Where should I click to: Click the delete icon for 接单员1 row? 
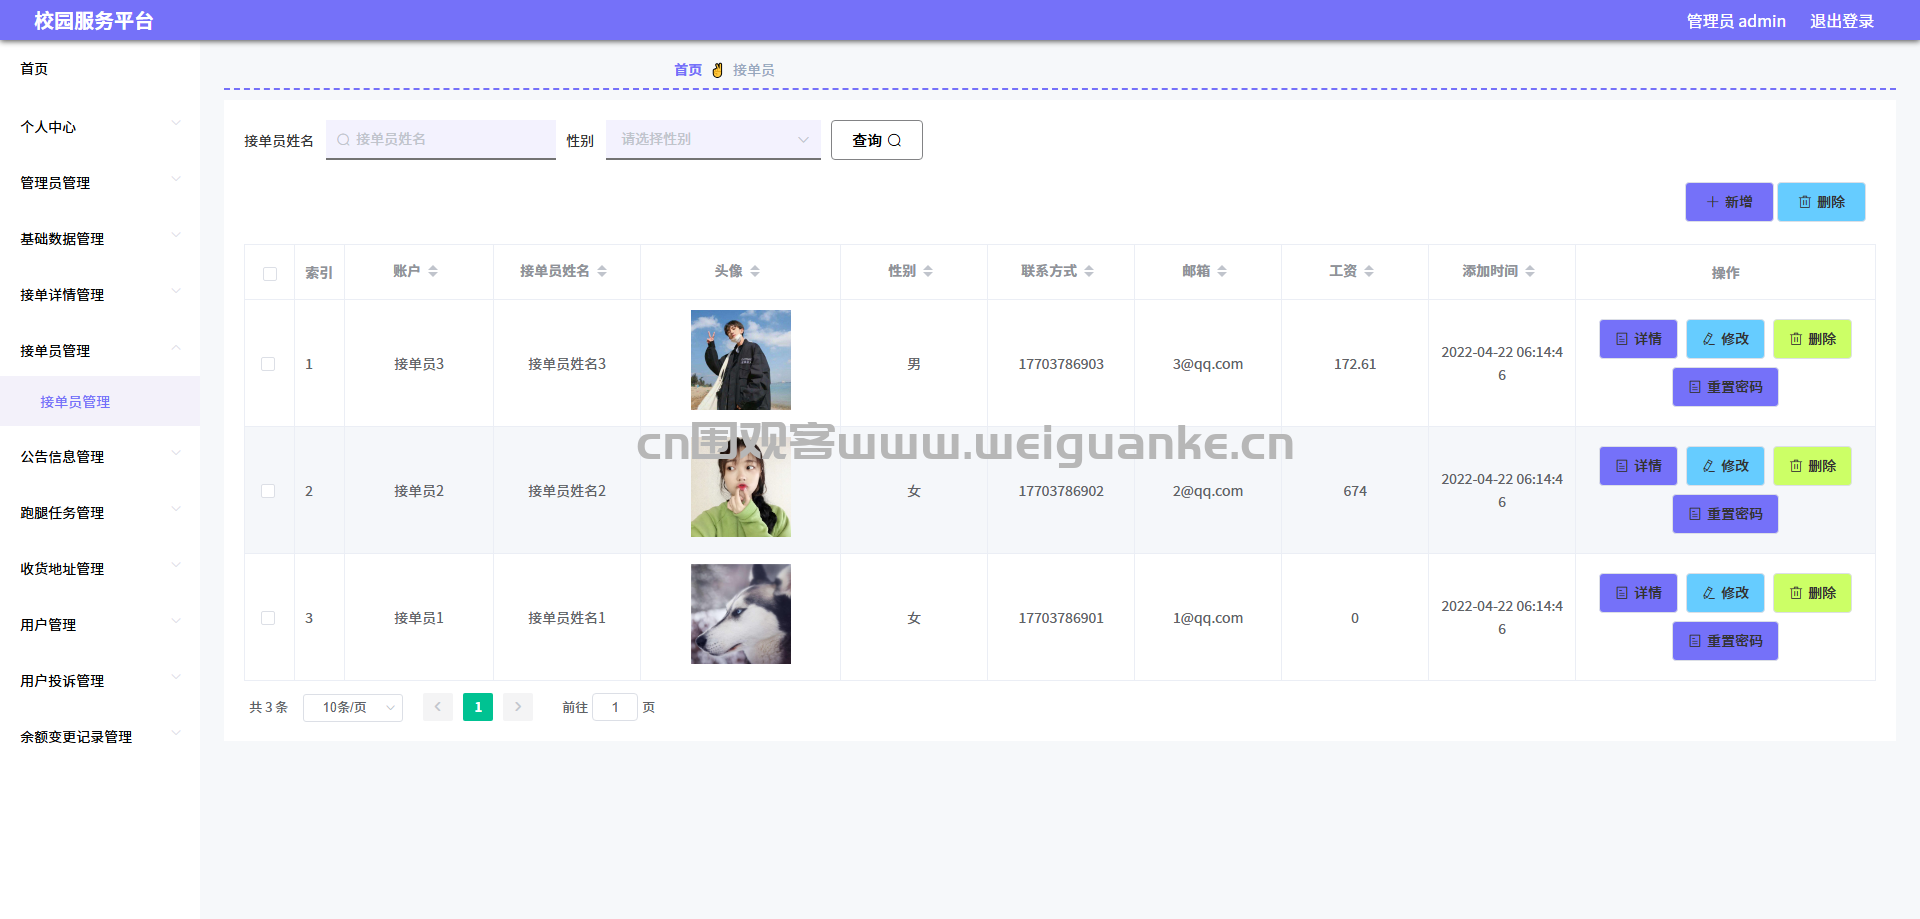click(1797, 592)
